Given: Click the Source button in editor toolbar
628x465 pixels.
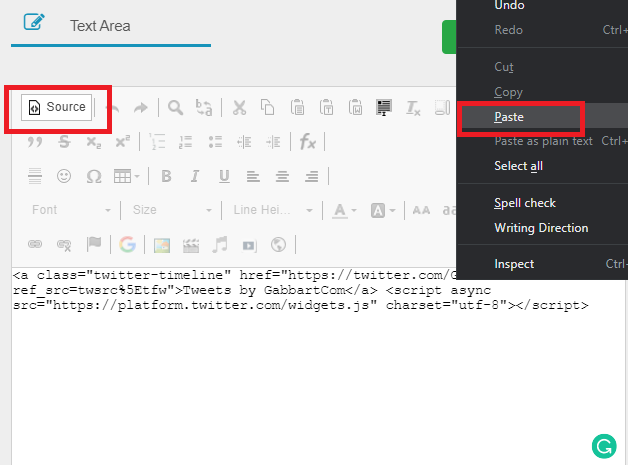Looking at the screenshot, I should pyautogui.click(x=56, y=107).
